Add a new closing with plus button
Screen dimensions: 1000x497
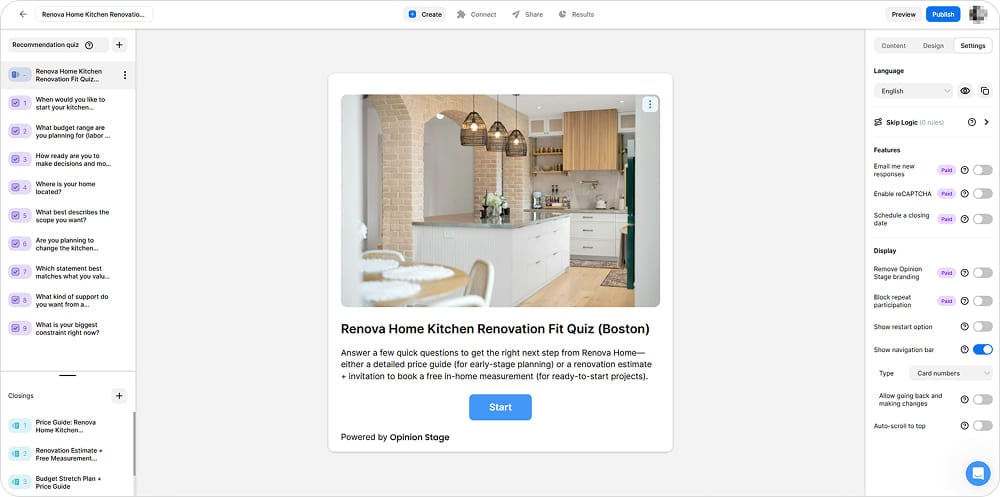(119, 396)
